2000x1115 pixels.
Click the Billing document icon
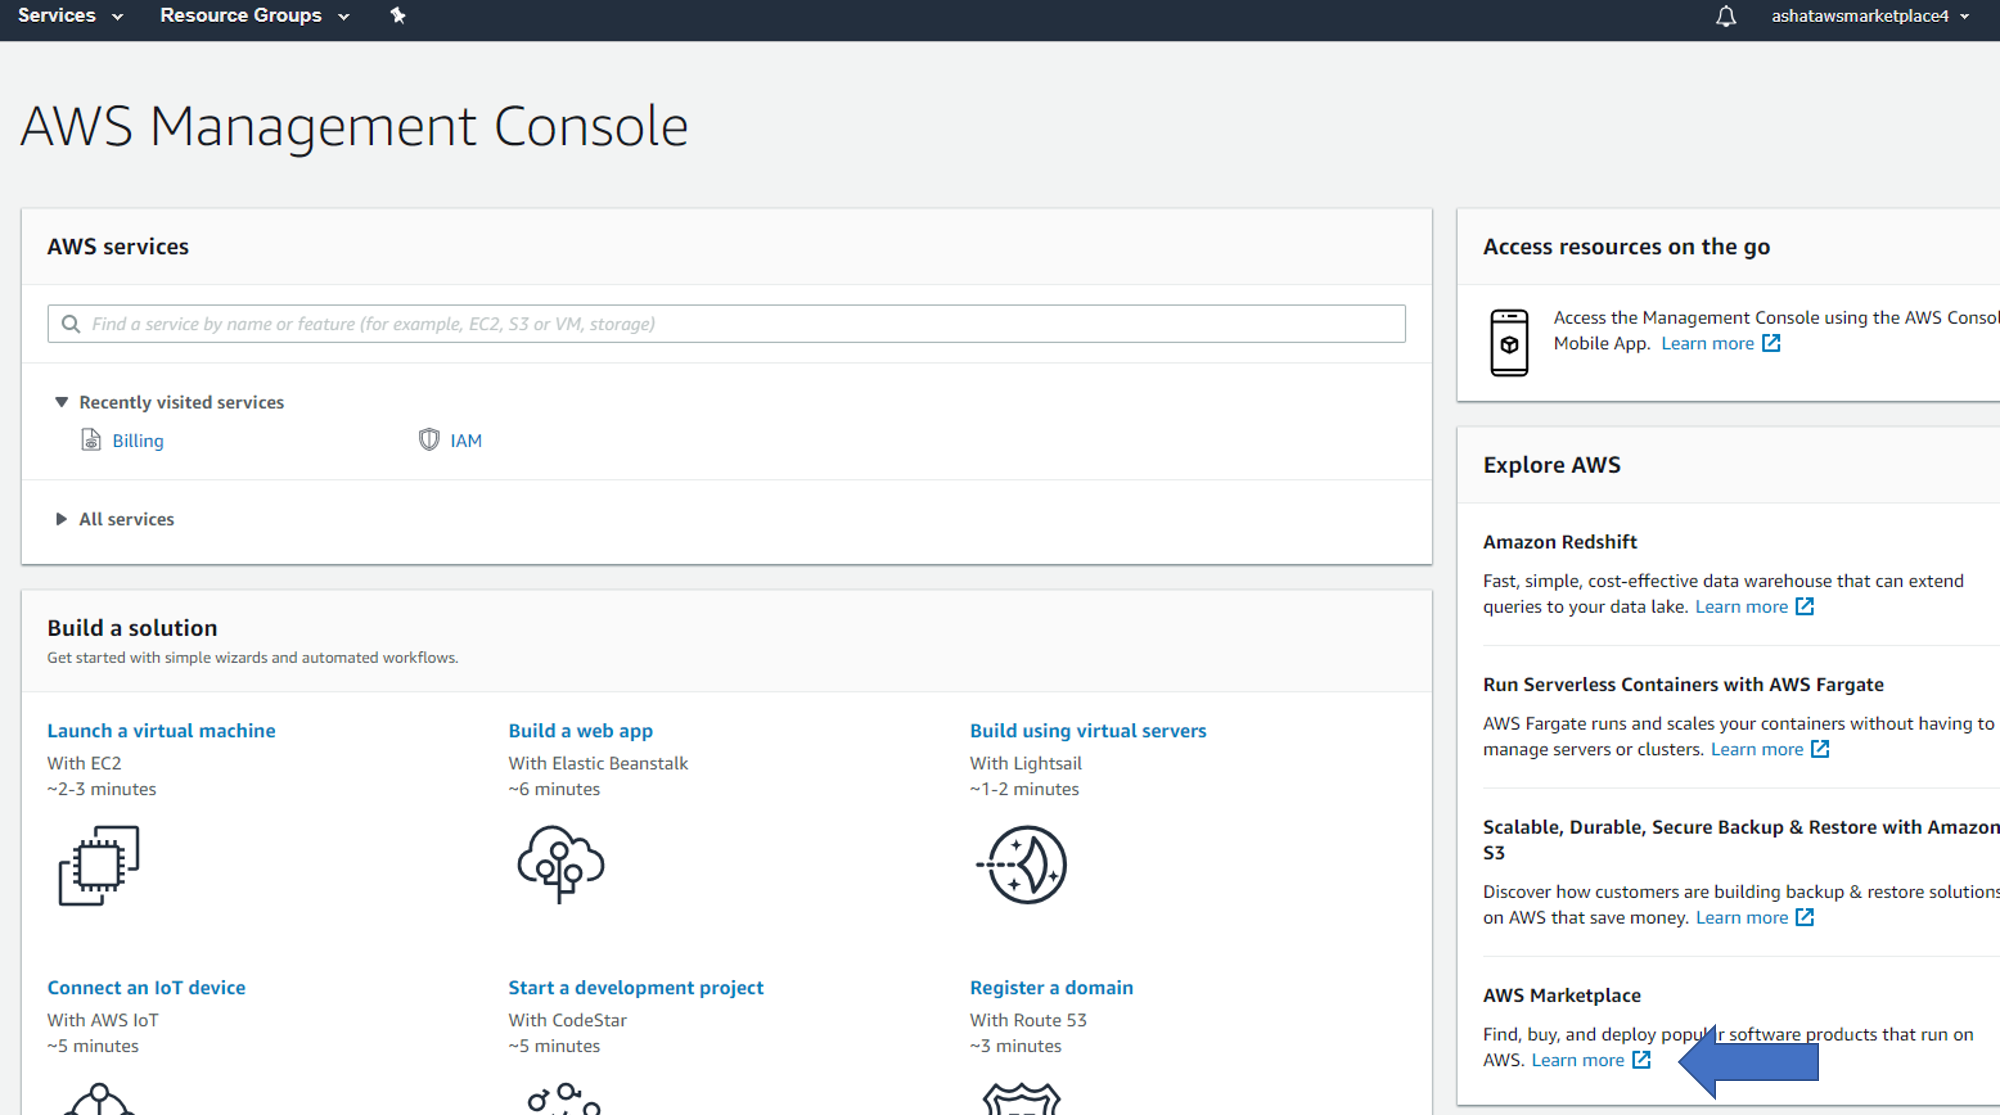(91, 440)
